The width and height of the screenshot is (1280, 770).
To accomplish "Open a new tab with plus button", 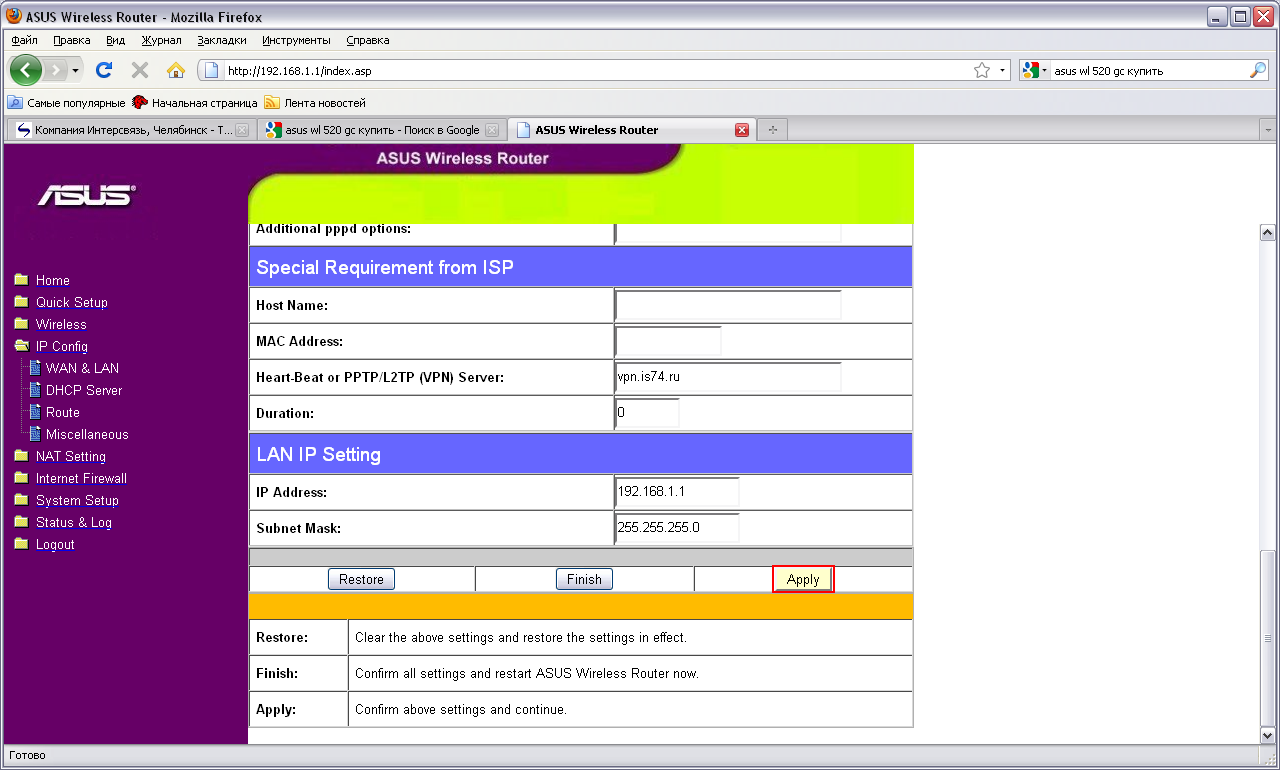I will tap(772, 130).
